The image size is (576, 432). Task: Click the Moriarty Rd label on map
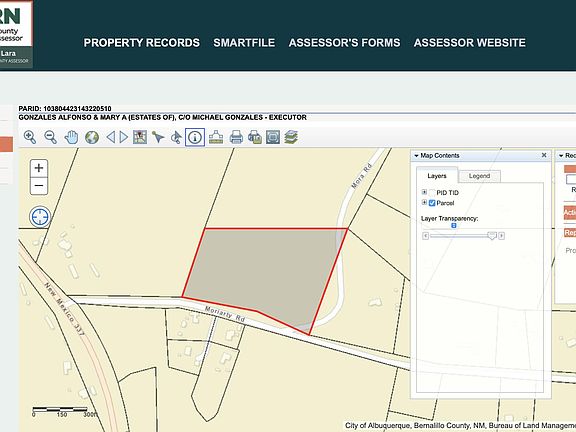225,314
